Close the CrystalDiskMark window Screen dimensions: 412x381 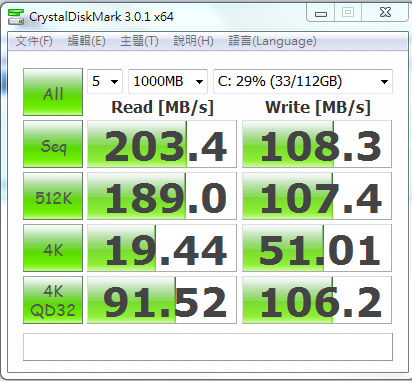[x=385, y=13]
